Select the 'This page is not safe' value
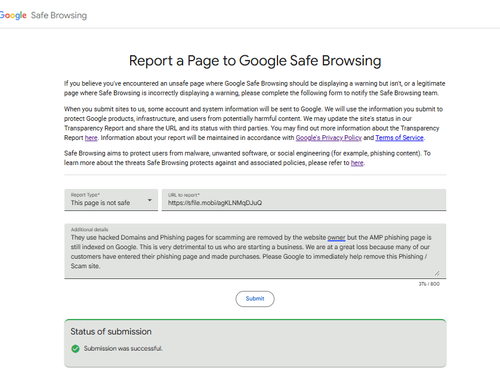500x379 pixels. (100, 203)
